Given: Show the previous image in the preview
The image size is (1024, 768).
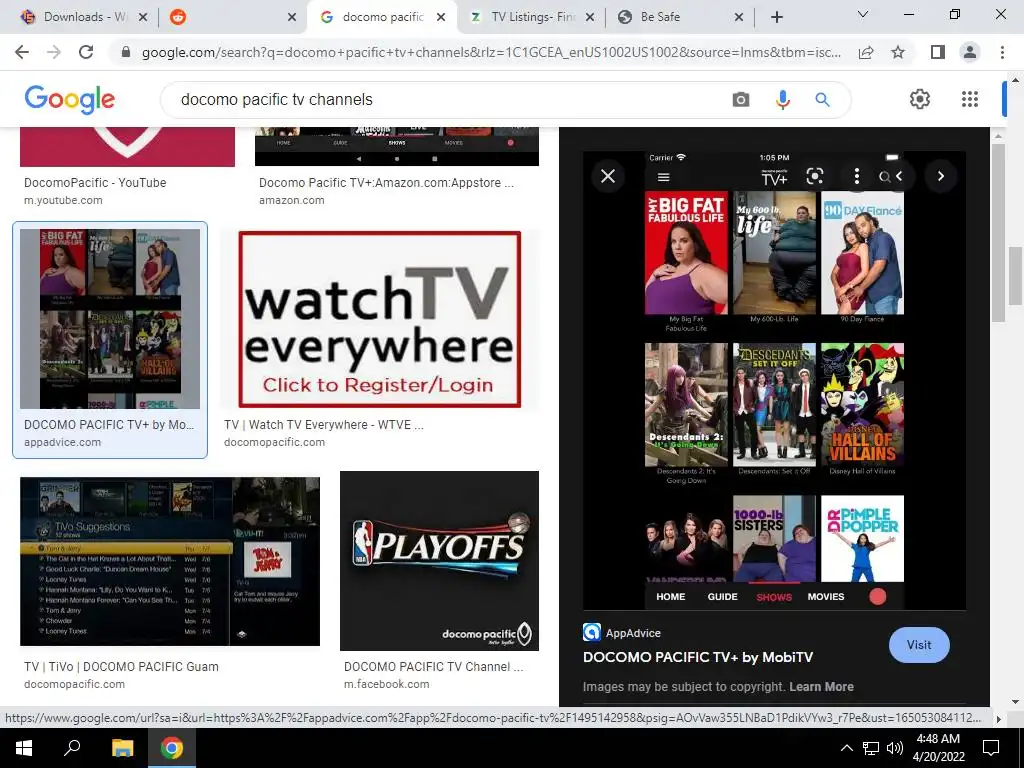Looking at the screenshot, I should (899, 176).
